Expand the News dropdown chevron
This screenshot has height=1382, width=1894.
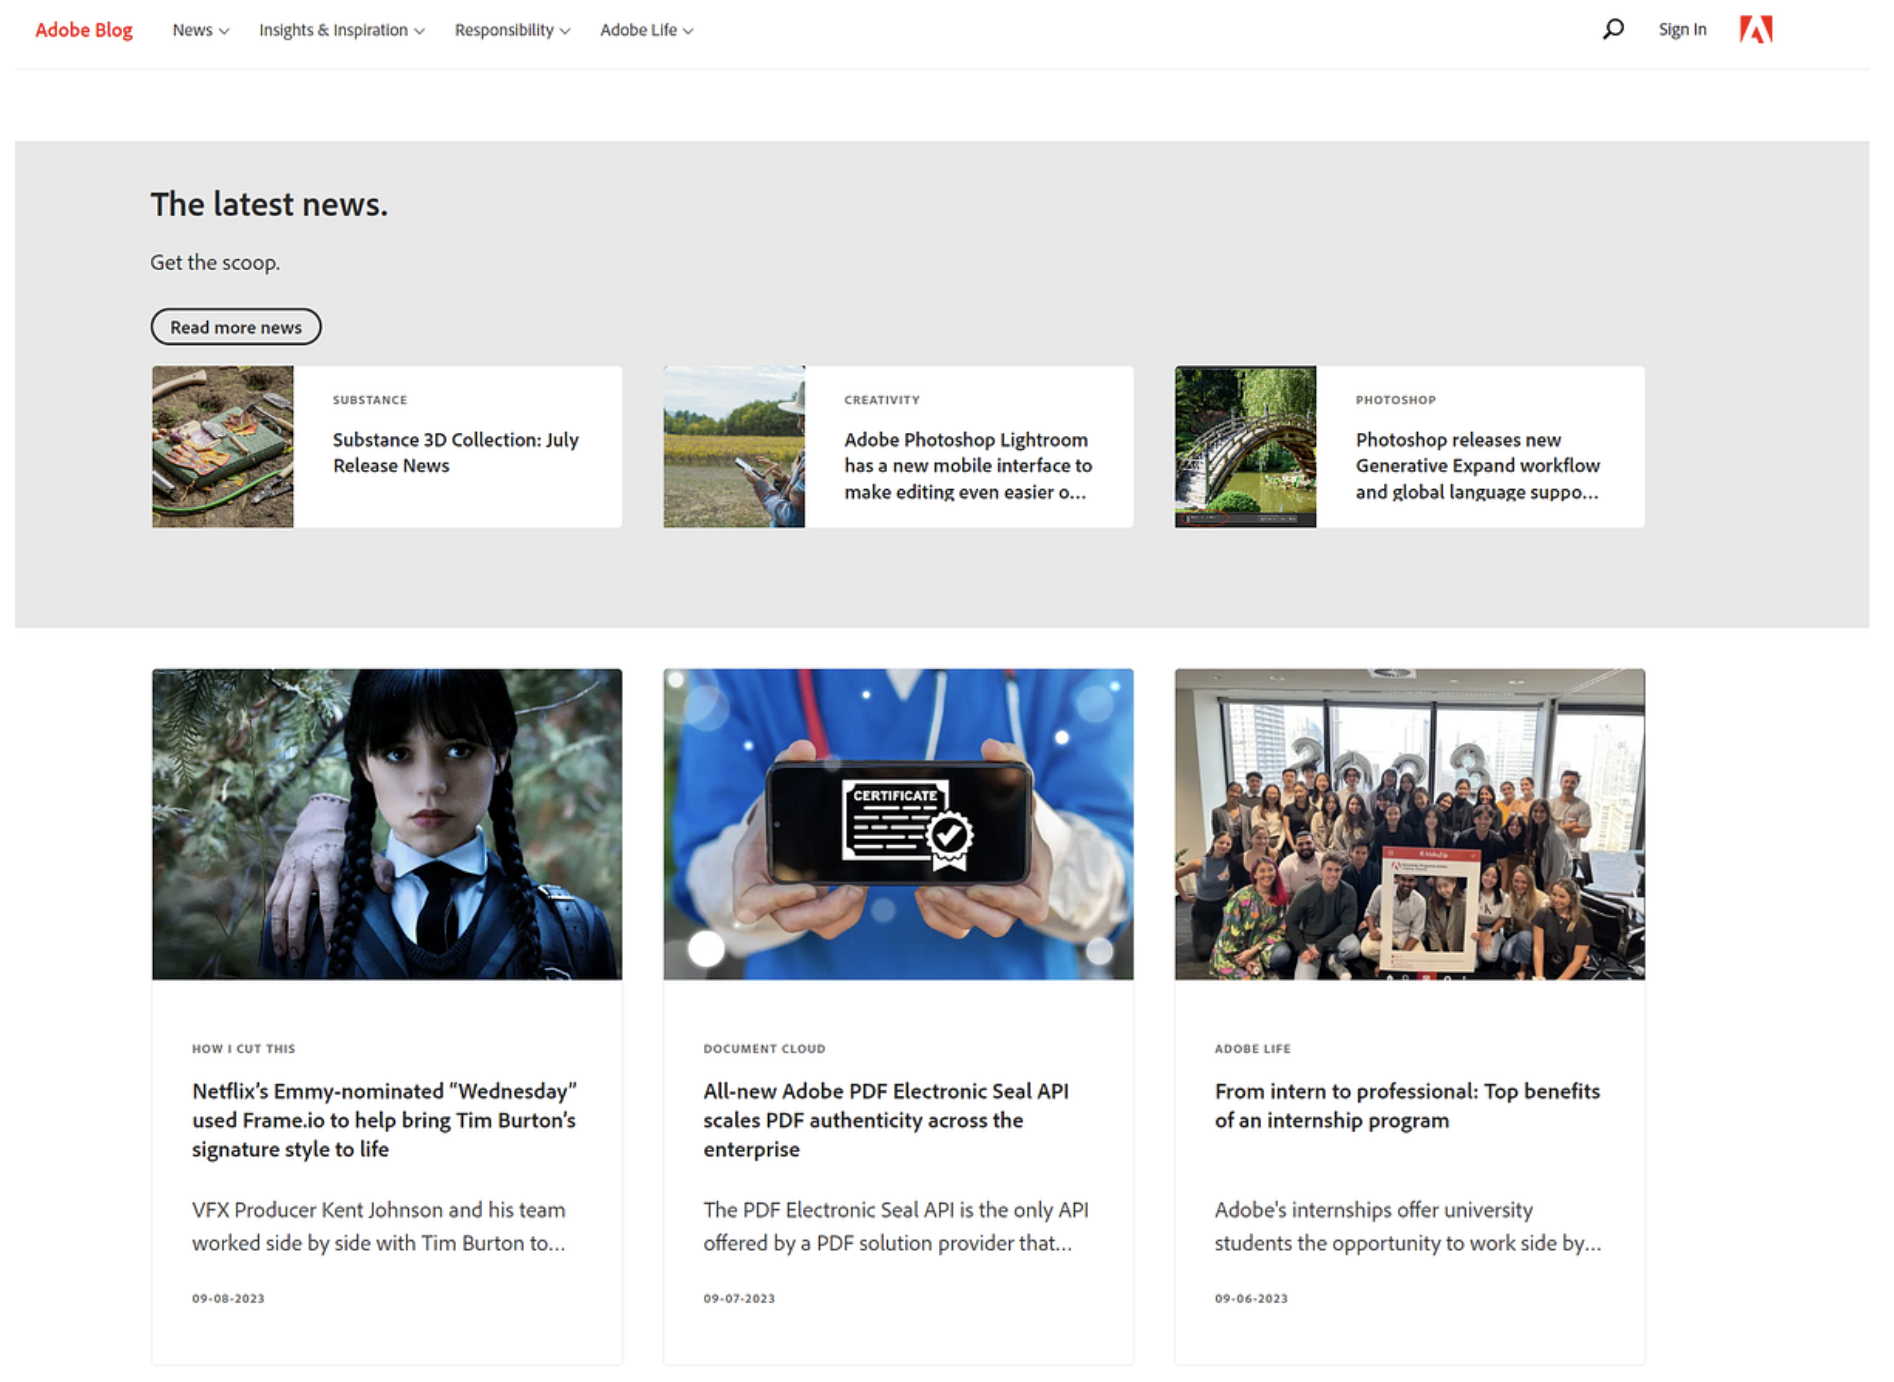[224, 31]
